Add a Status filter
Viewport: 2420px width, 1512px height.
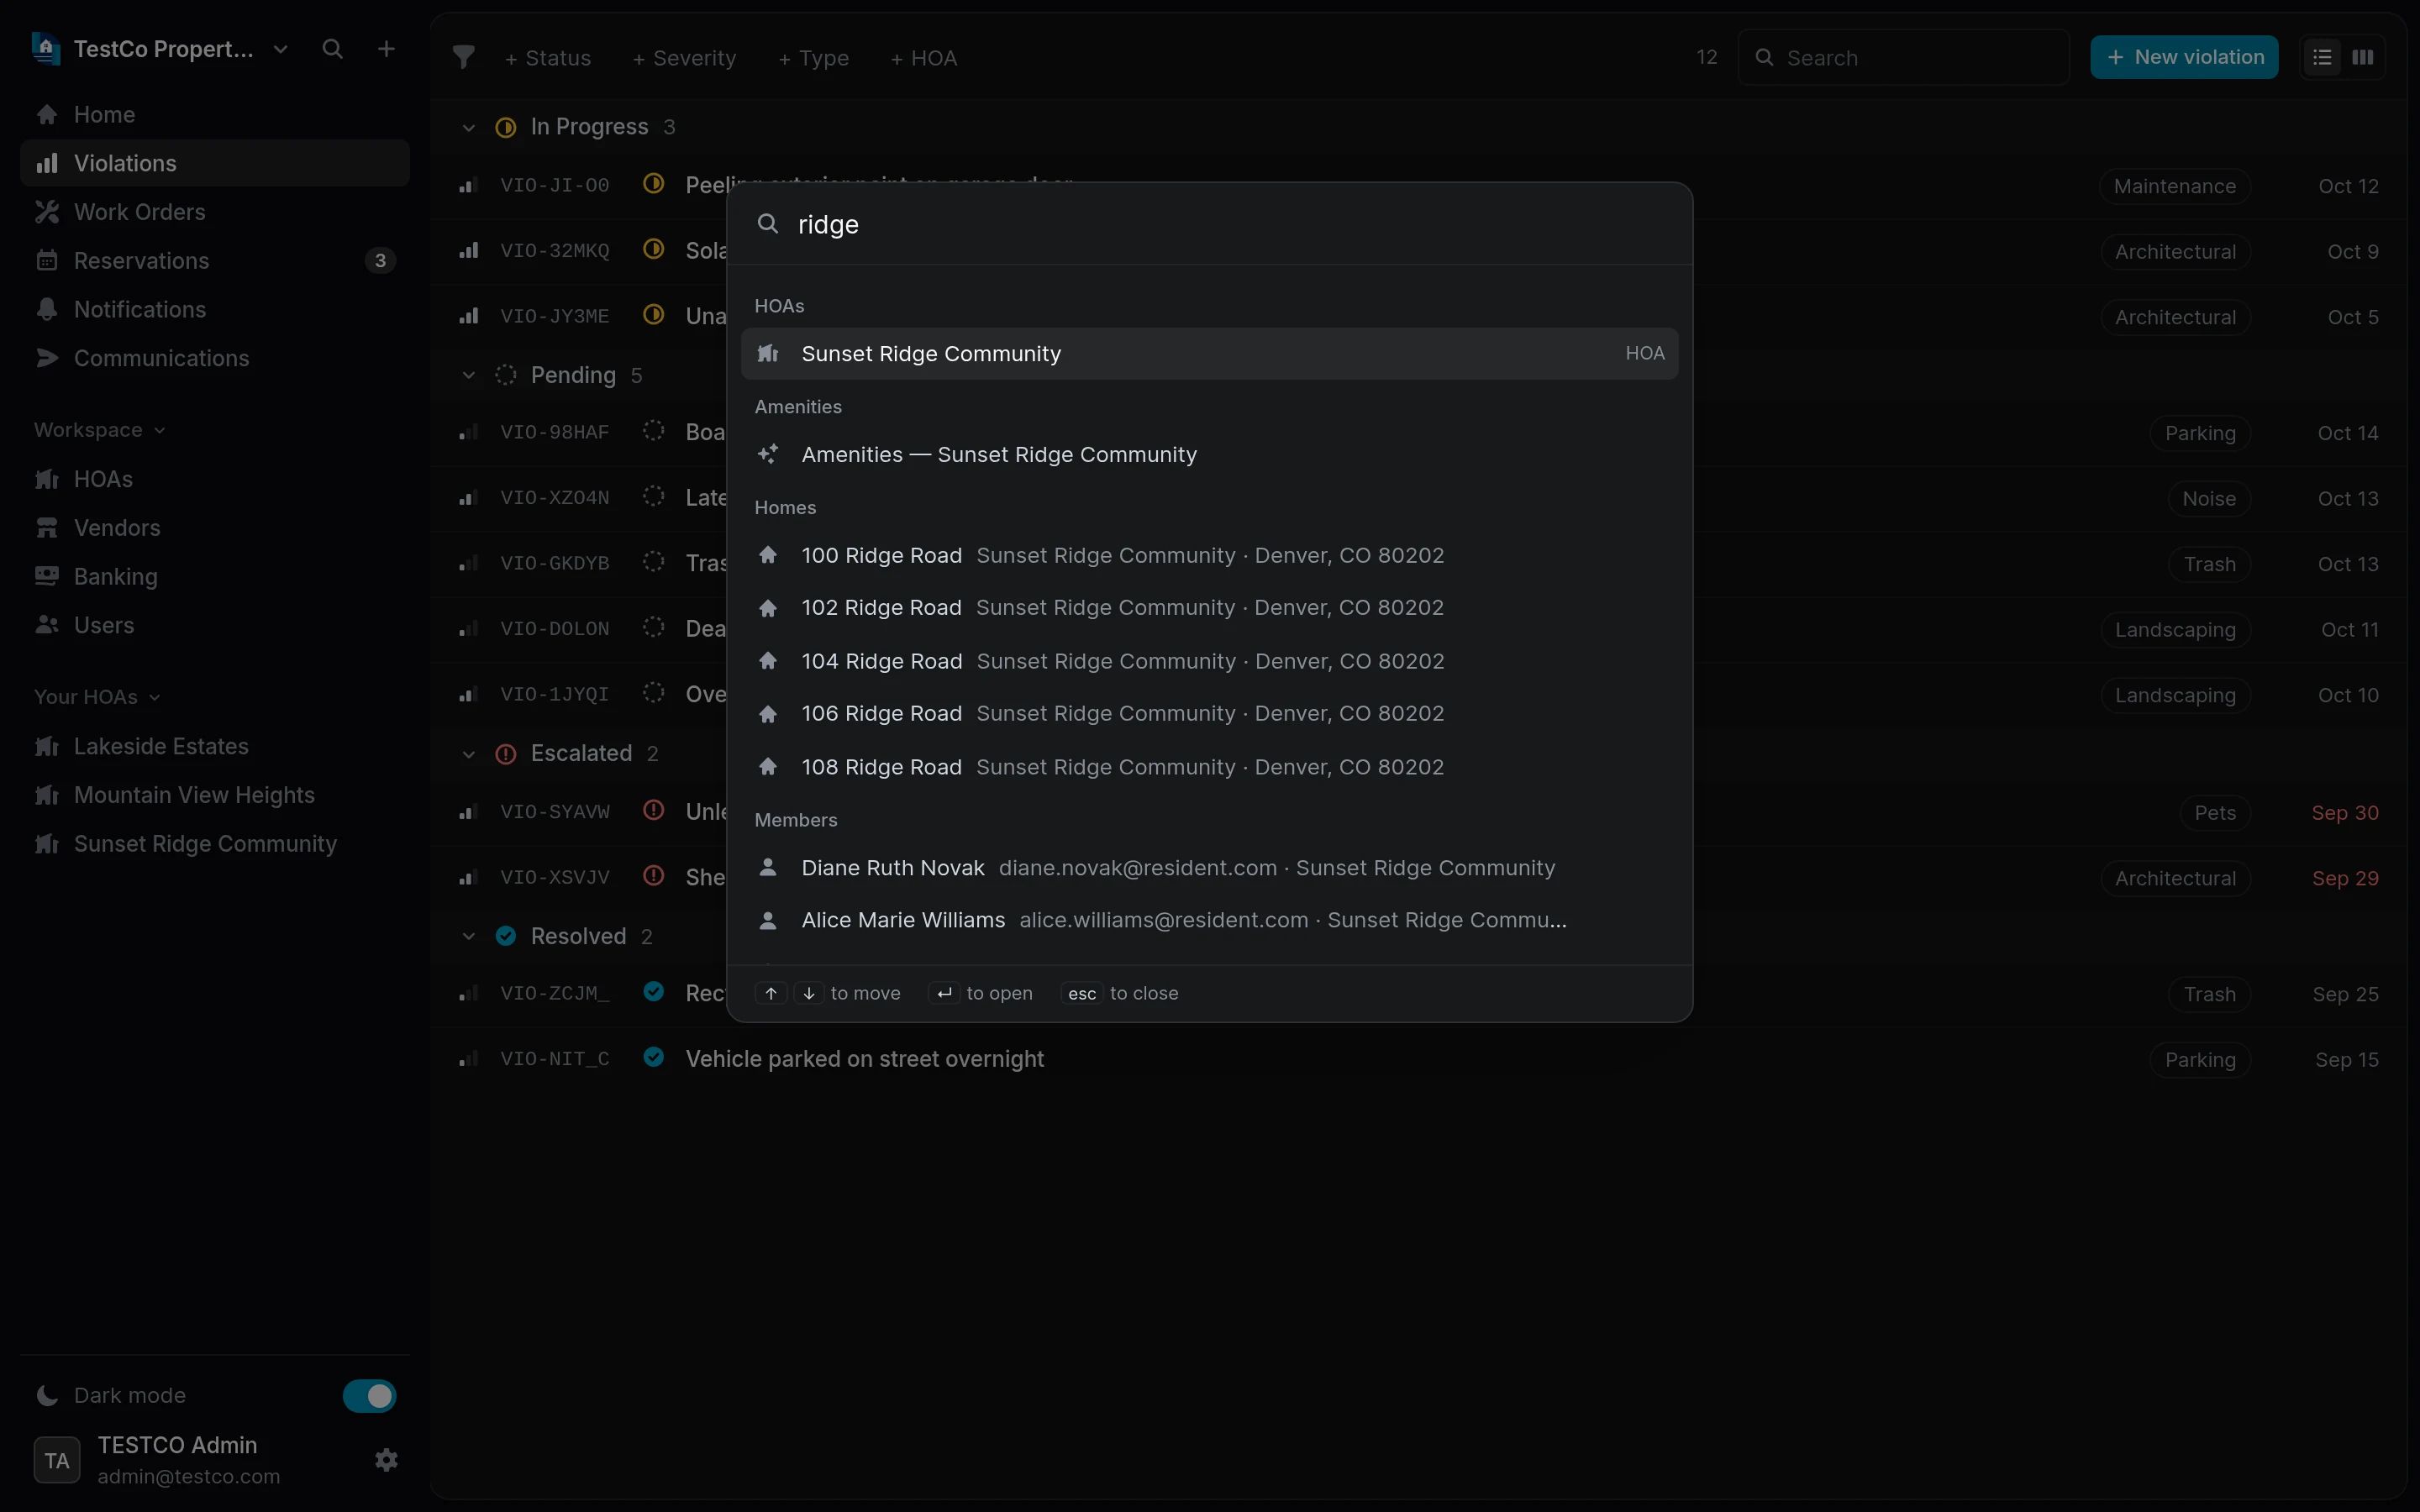[548, 58]
